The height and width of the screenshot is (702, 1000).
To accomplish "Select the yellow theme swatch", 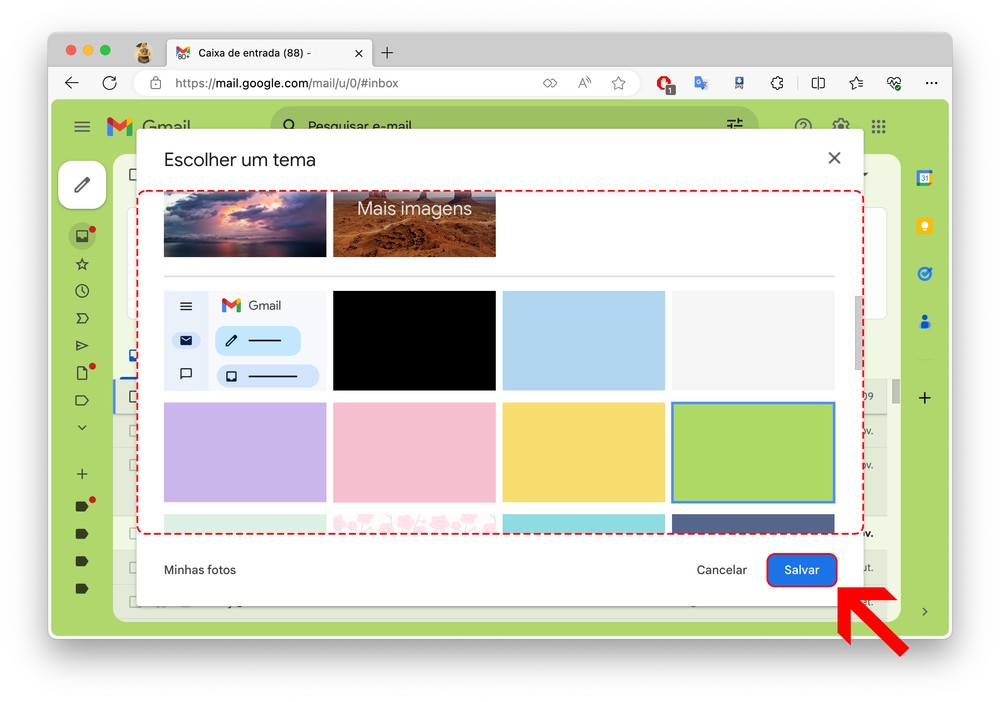I will click(x=584, y=452).
